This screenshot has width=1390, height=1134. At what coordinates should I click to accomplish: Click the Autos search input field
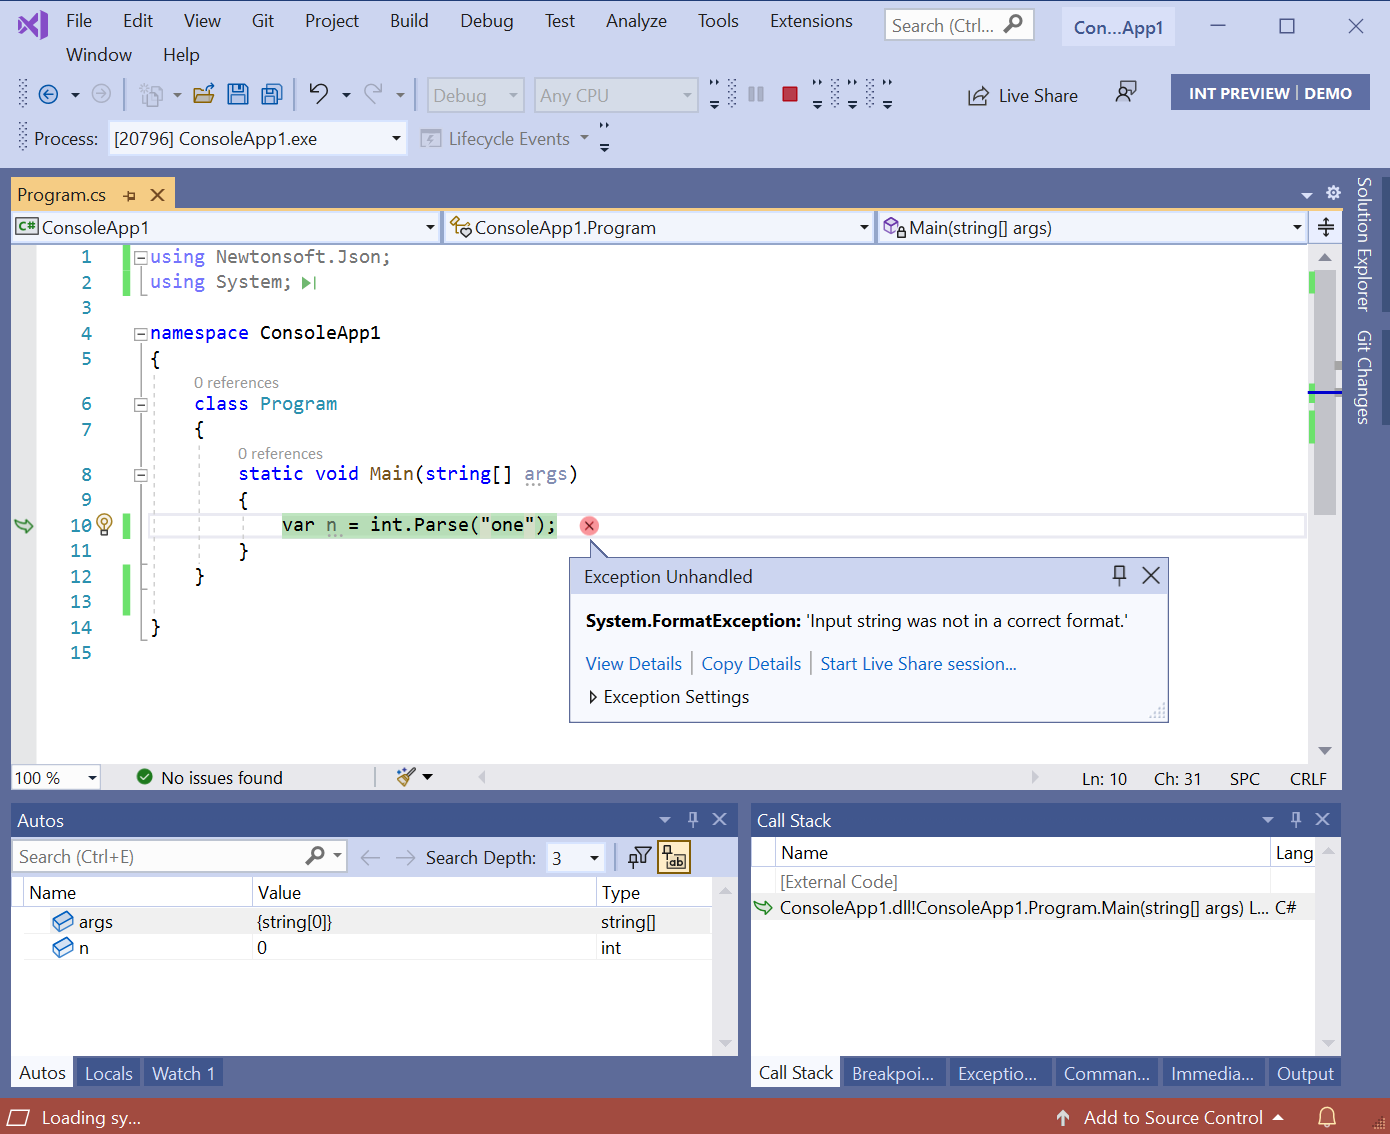160,857
